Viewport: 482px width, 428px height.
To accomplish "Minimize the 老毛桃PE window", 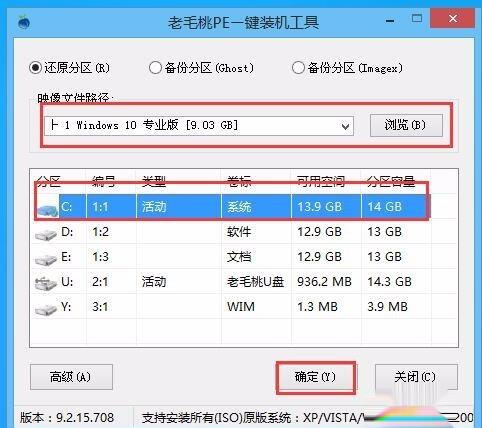I will point(390,21).
